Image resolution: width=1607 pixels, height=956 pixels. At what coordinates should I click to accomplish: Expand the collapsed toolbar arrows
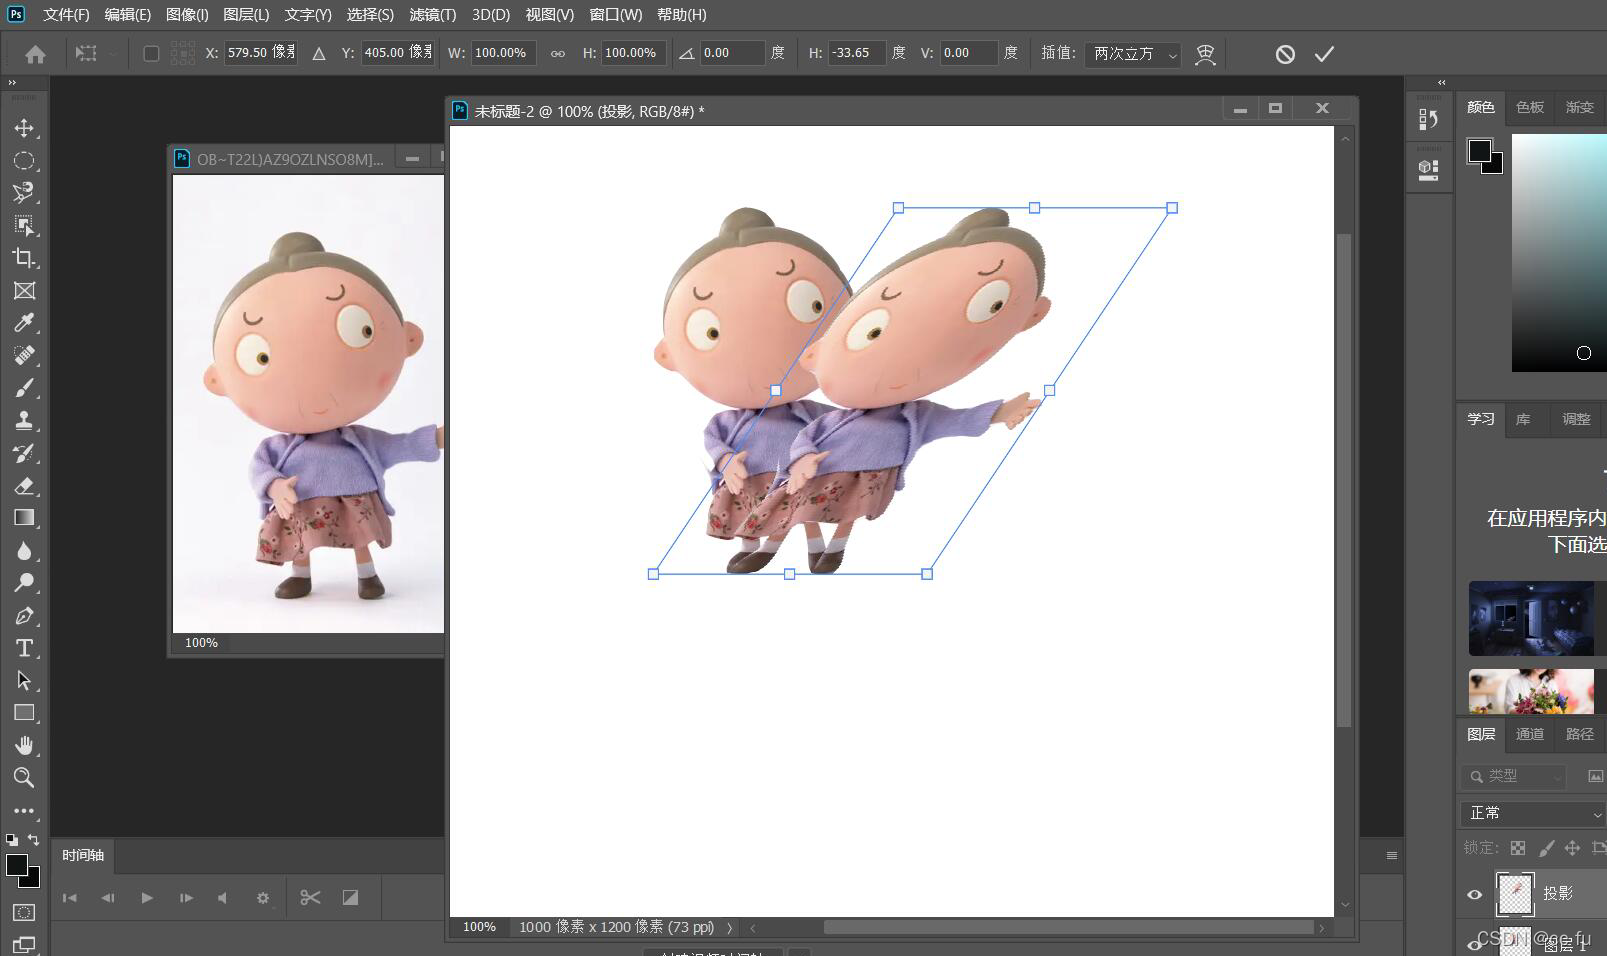(x=12, y=83)
